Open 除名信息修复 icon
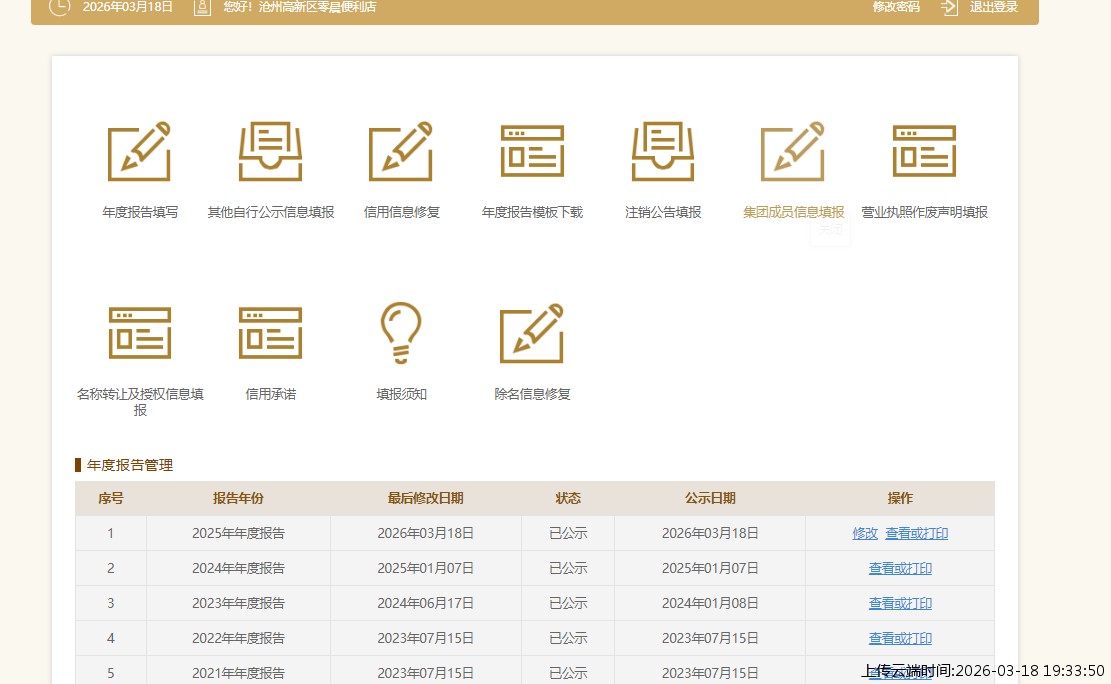The image size is (1111, 684). (x=532, y=333)
